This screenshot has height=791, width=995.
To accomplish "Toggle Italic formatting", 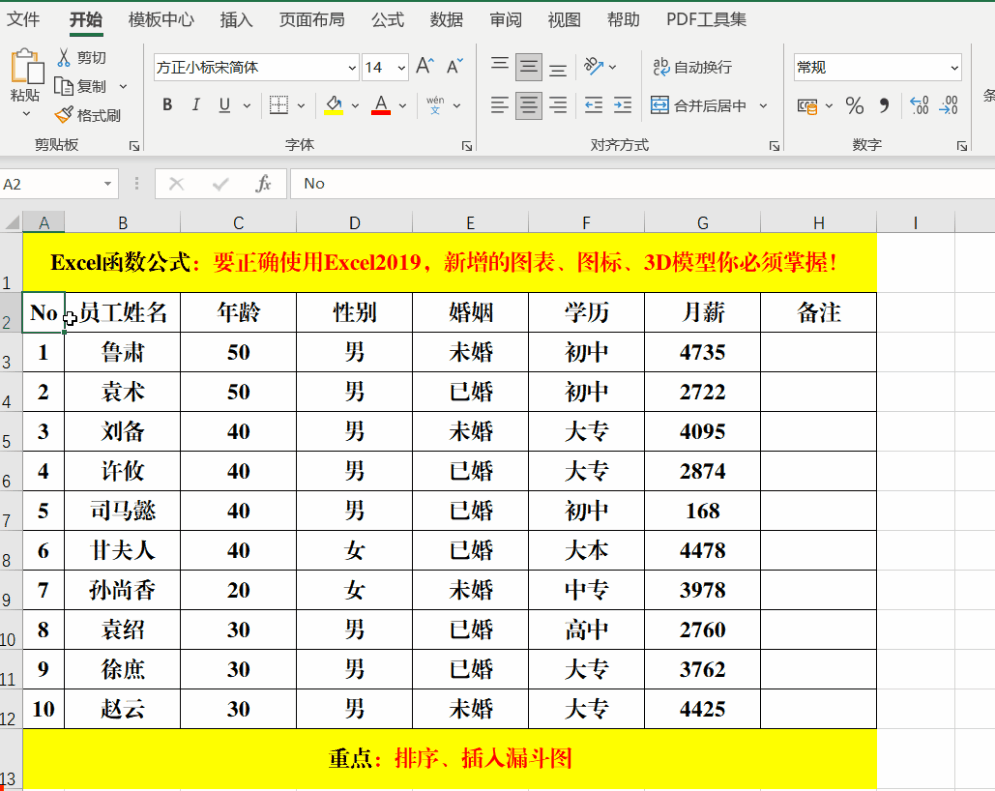I will [x=195, y=105].
